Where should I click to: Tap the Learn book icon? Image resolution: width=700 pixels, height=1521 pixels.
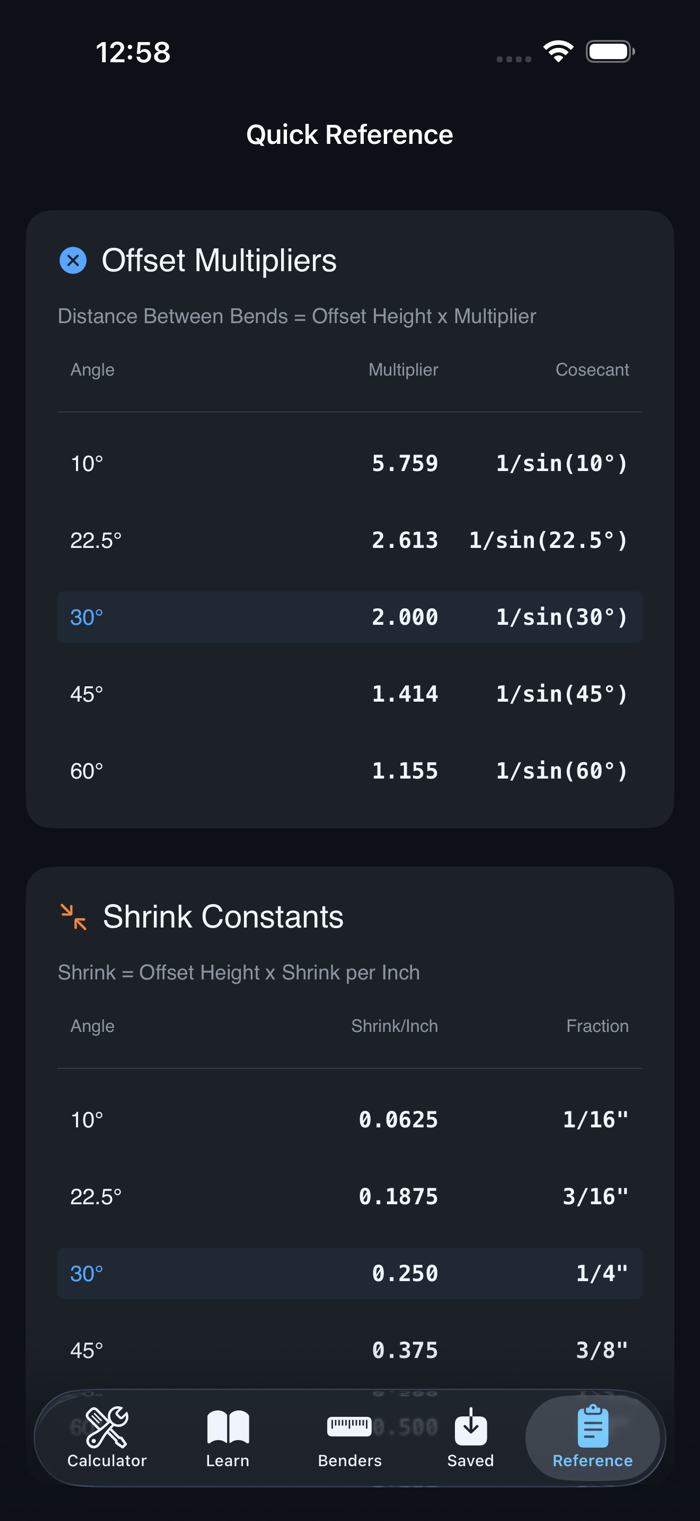point(228,1428)
